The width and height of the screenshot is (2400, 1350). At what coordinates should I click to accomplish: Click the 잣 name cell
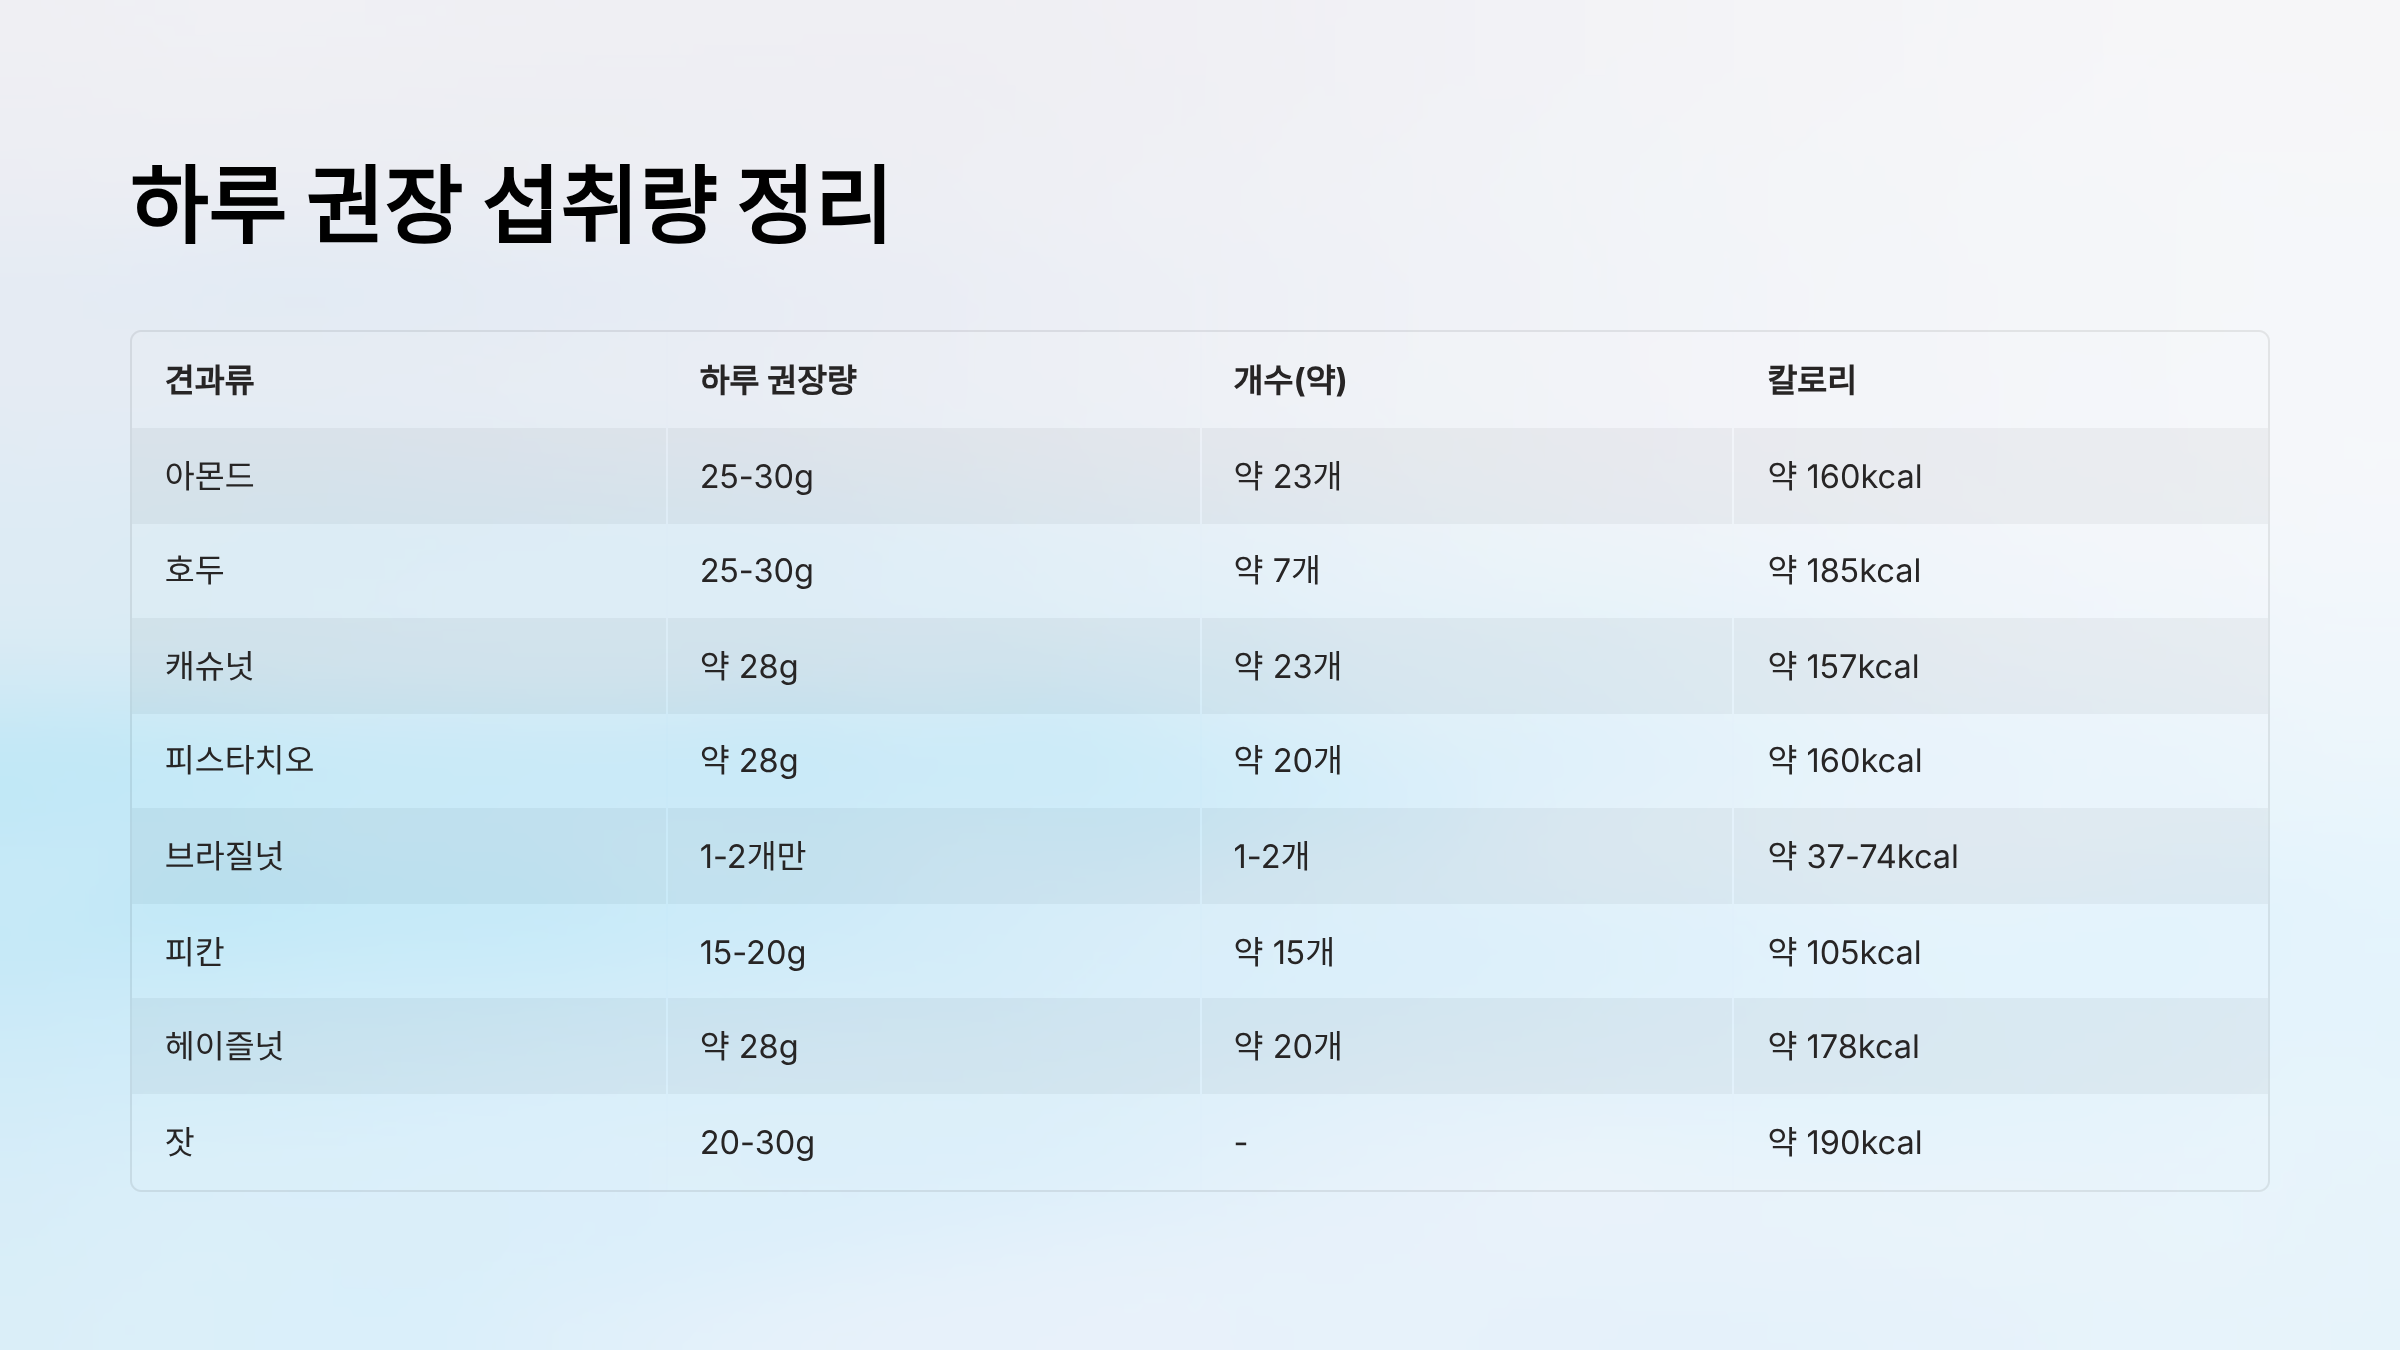180,1142
